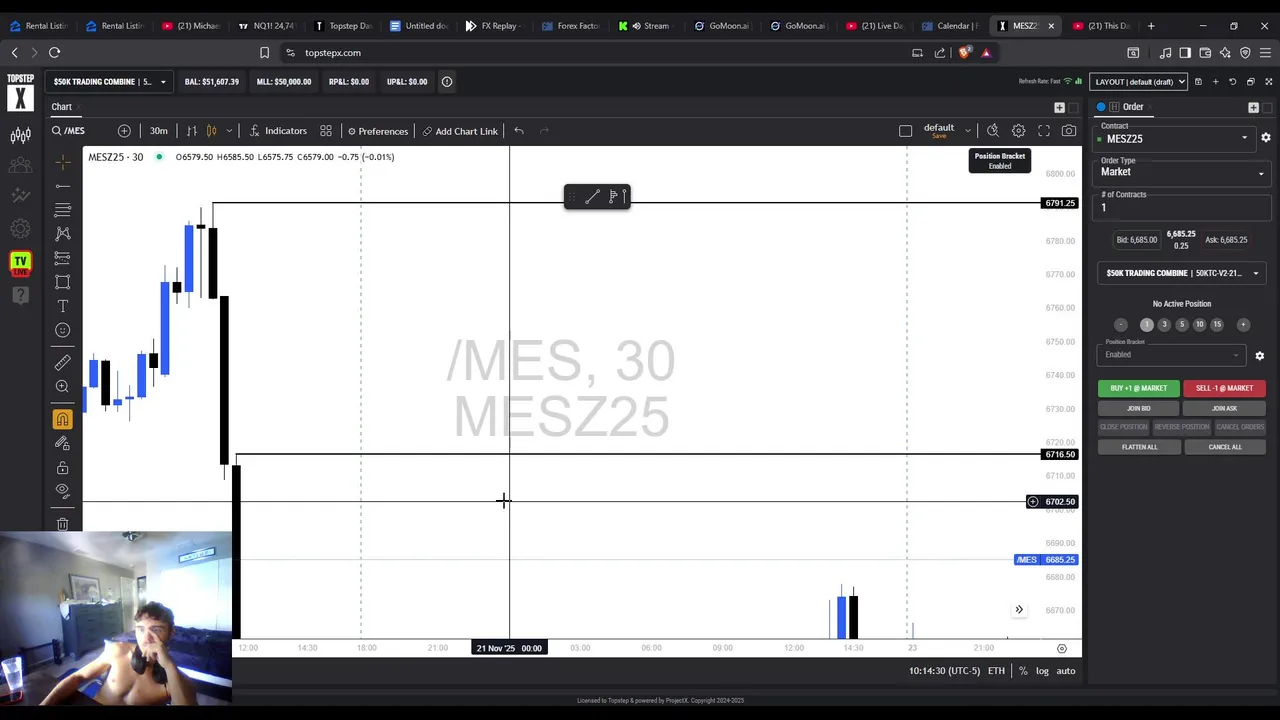
Task: Select the text annotation tool
Action: (x=62, y=306)
